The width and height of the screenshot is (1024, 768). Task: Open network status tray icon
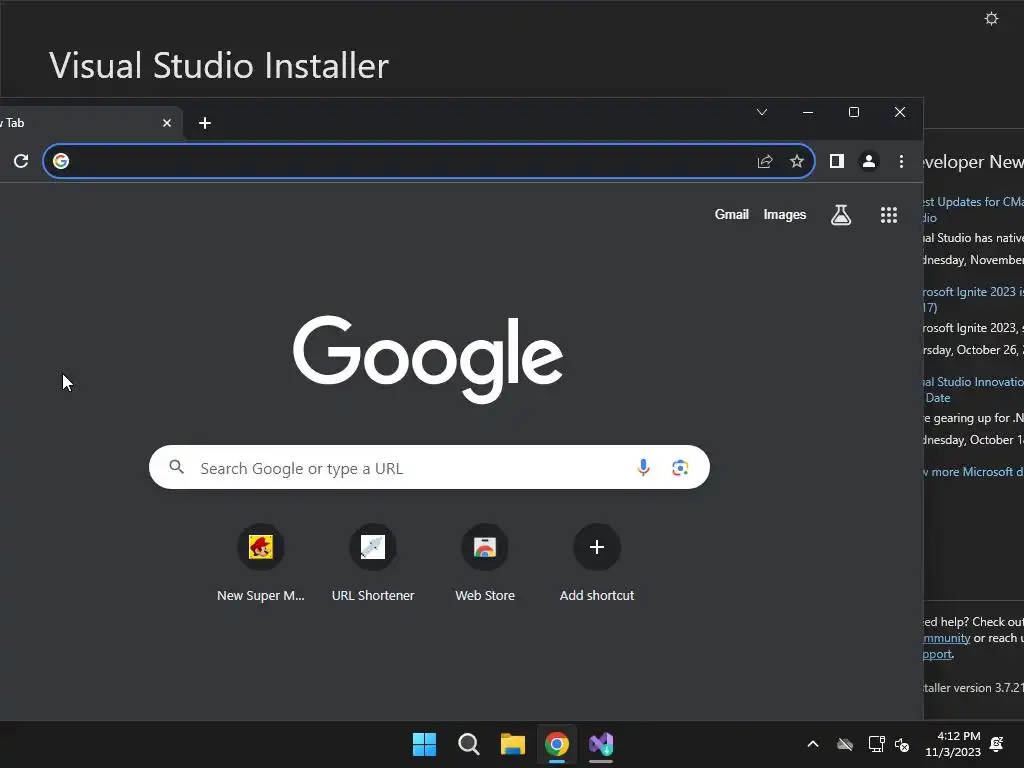(876, 744)
